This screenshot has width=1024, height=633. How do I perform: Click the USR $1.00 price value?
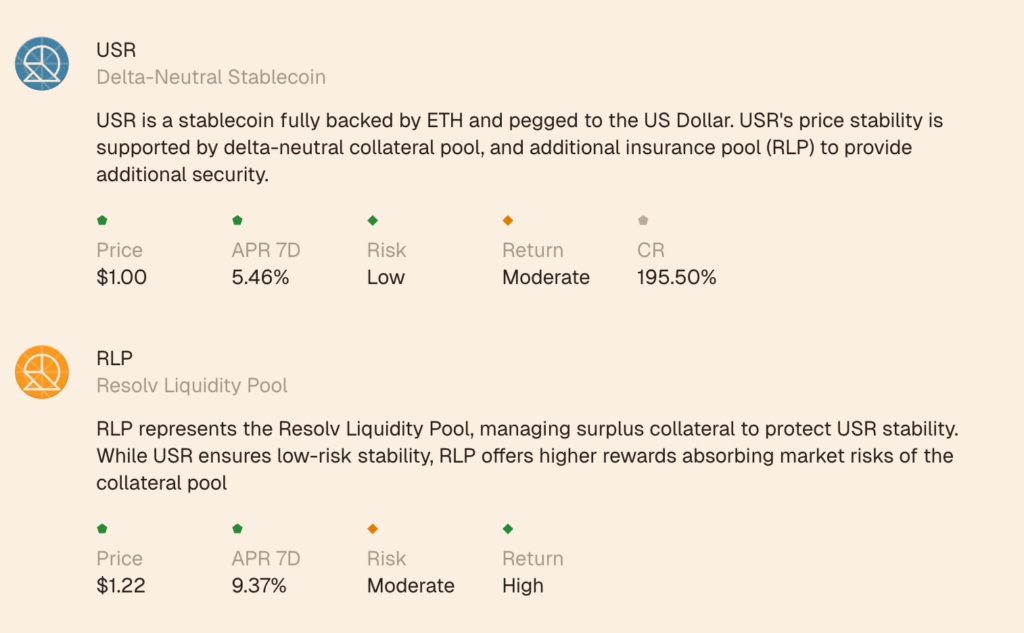click(x=121, y=277)
